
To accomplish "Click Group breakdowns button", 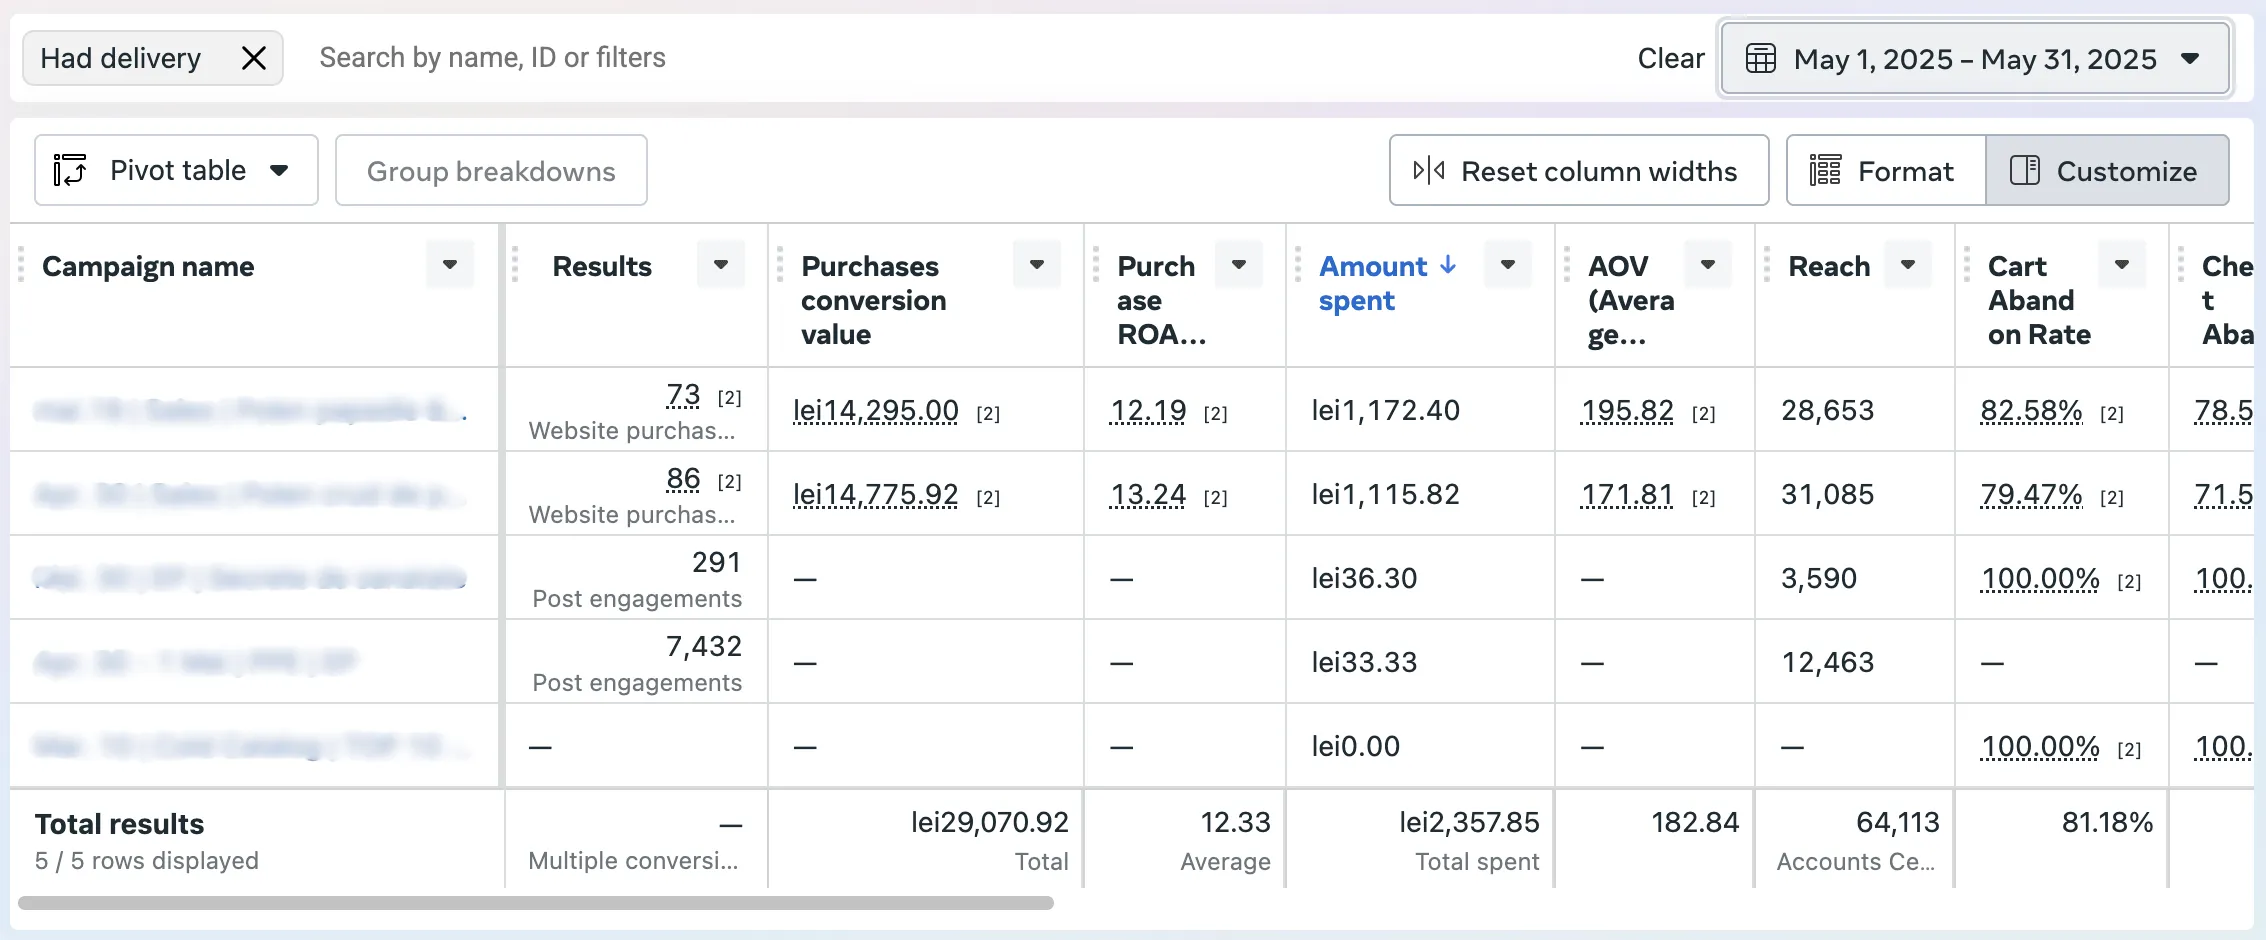I will point(491,171).
